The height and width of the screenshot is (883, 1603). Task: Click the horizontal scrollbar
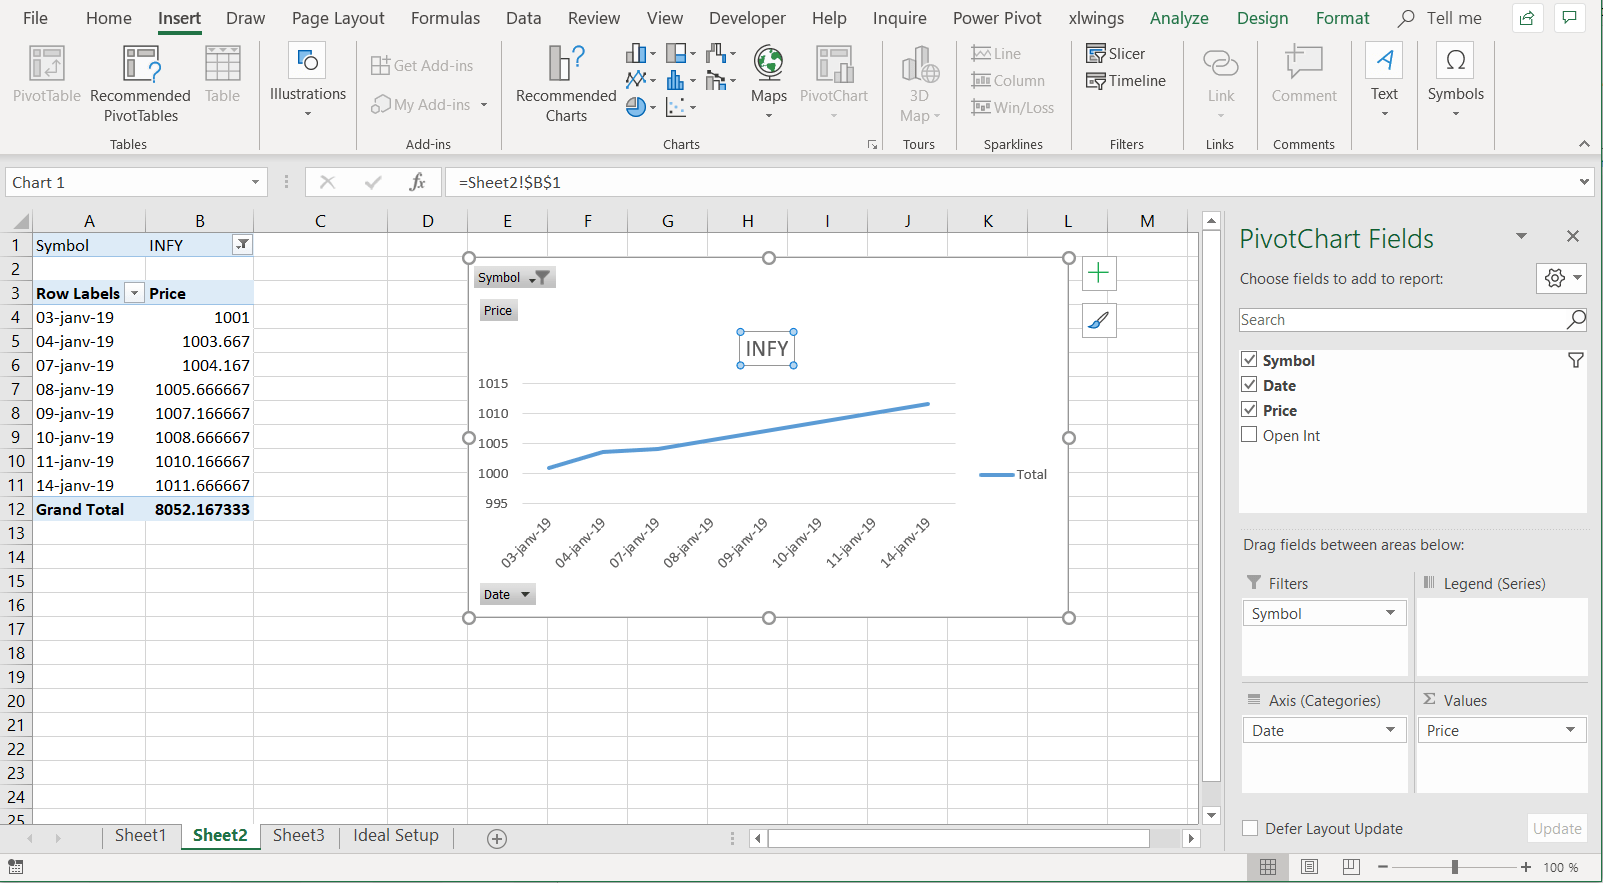(959, 838)
